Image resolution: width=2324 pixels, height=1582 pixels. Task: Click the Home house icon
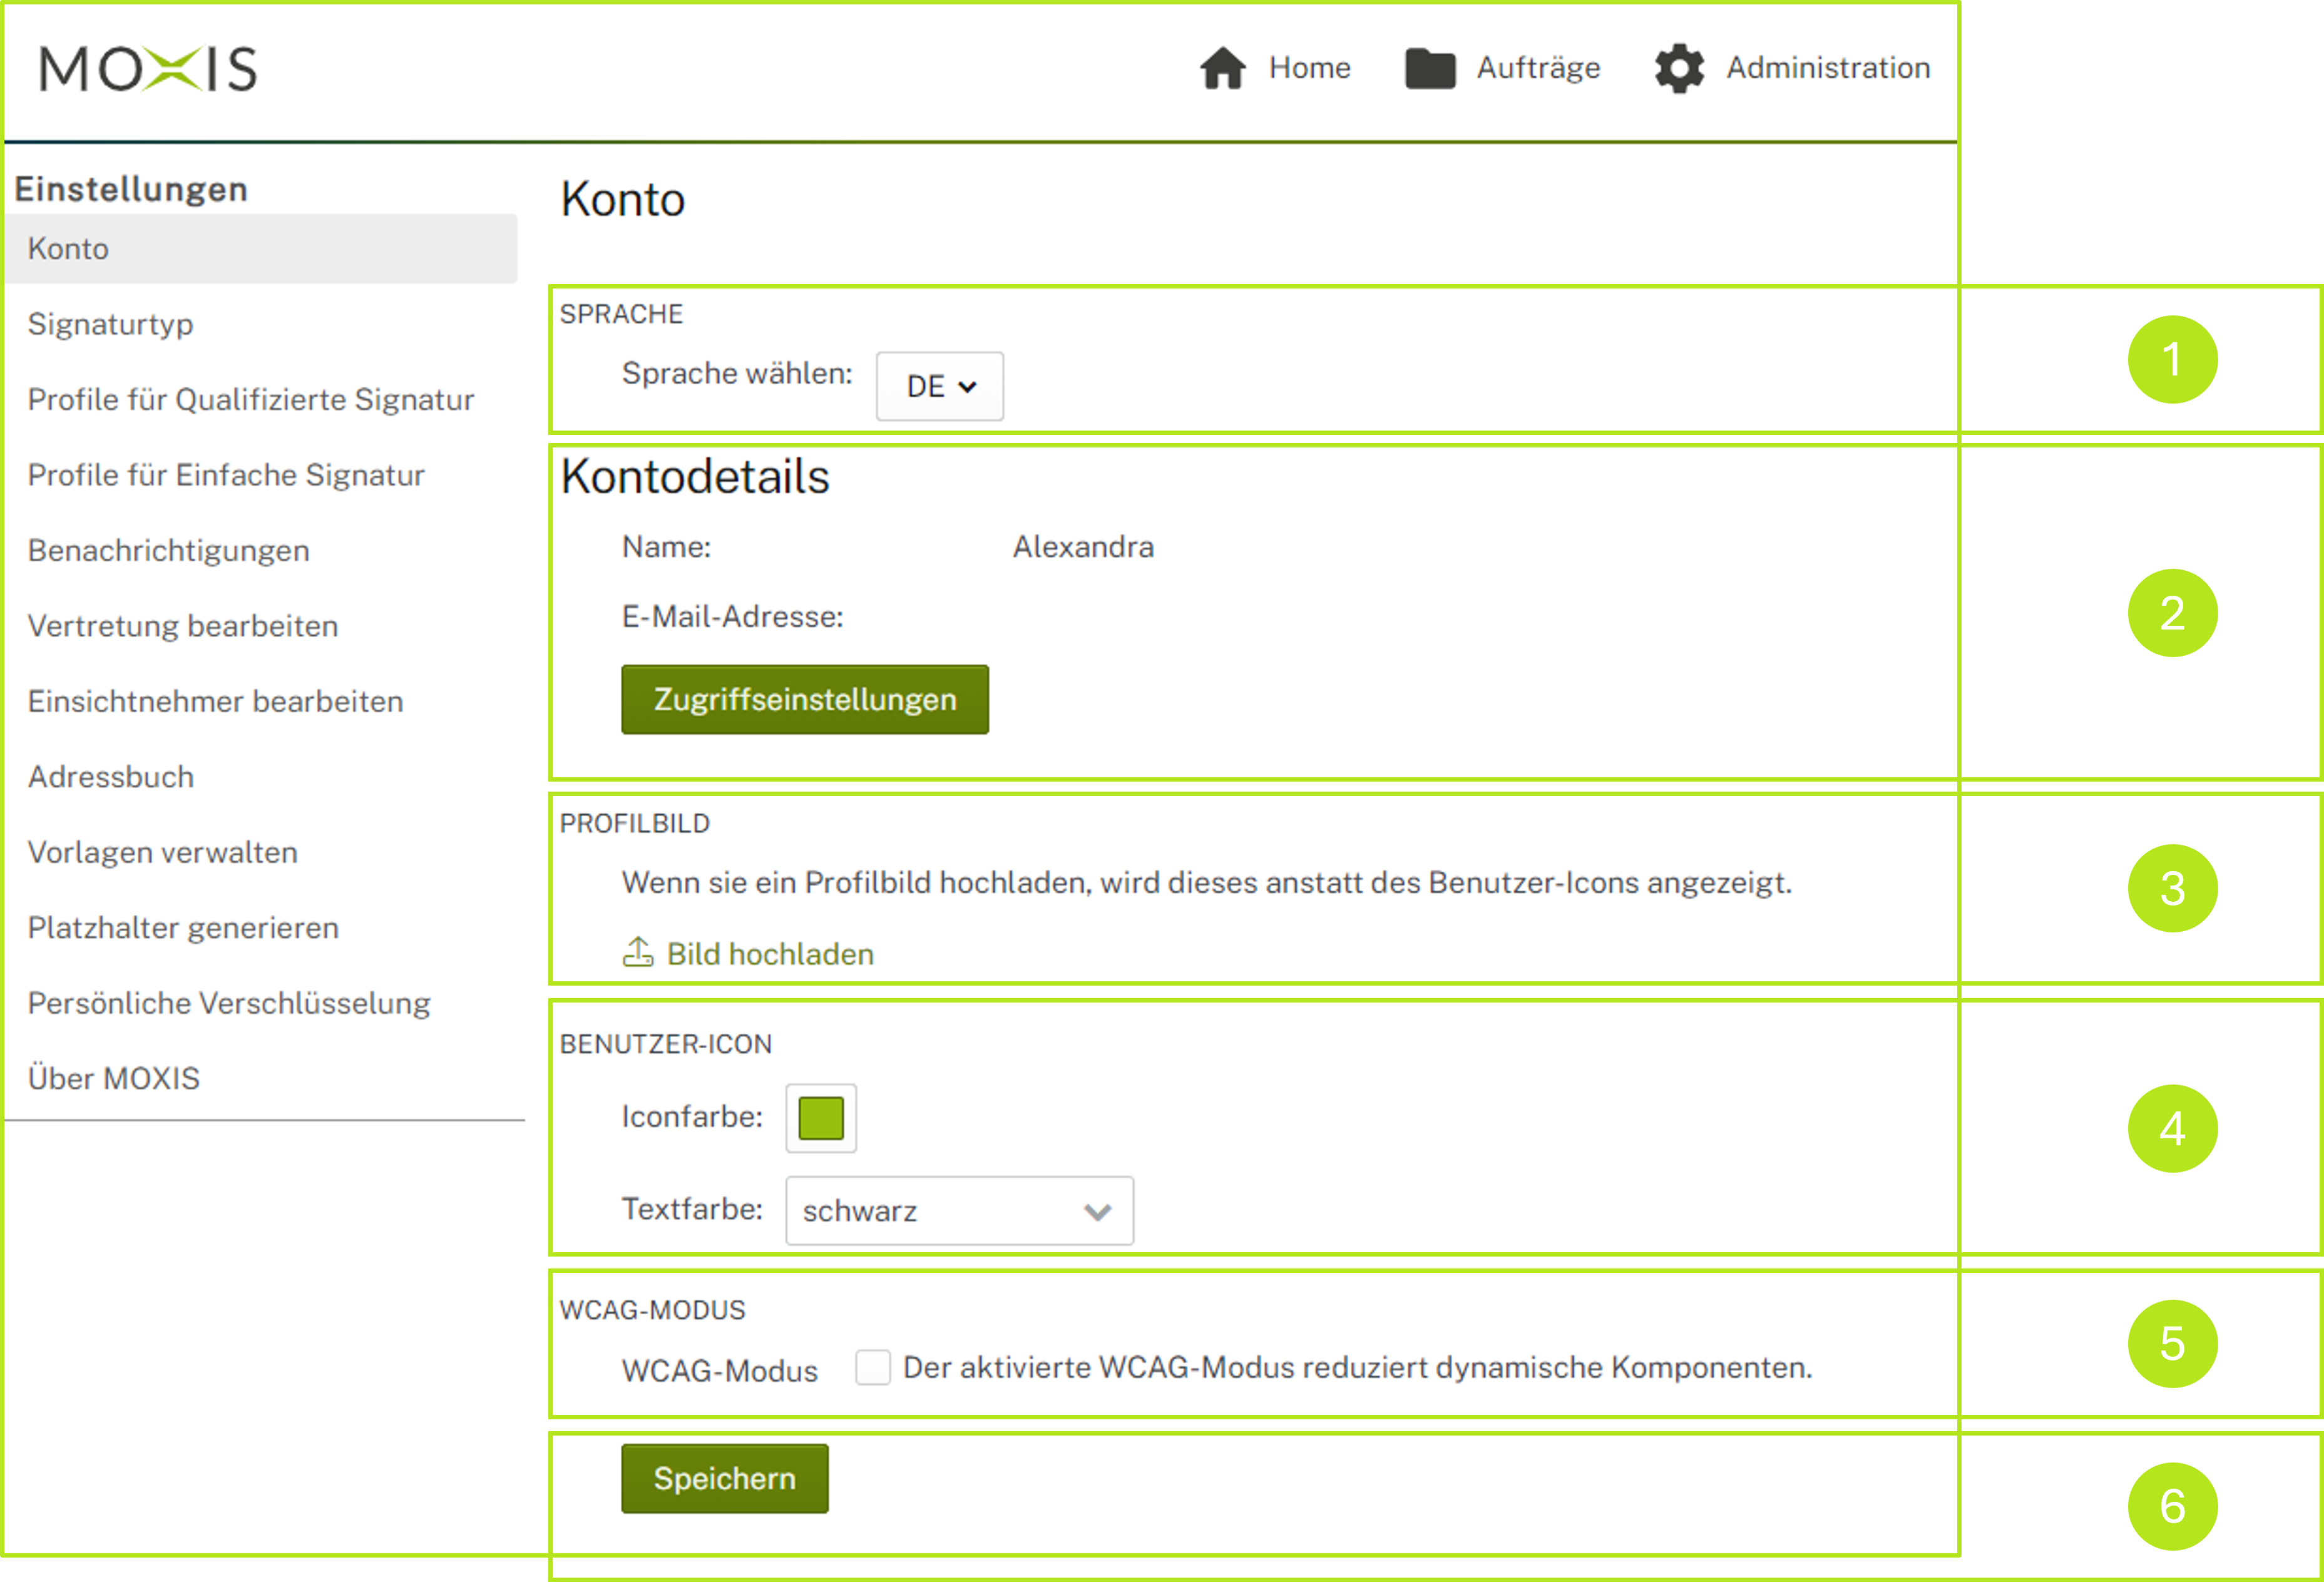pos(1222,68)
